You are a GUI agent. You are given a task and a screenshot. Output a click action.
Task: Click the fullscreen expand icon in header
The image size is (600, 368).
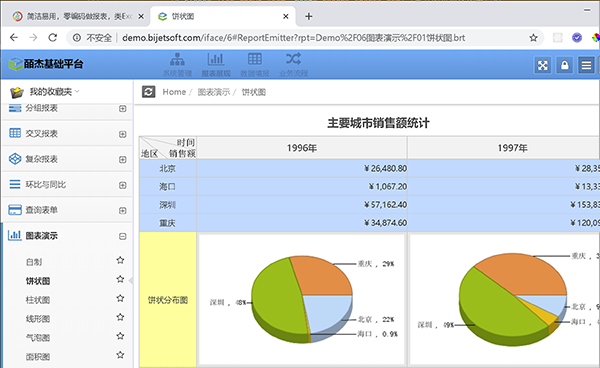(x=543, y=65)
